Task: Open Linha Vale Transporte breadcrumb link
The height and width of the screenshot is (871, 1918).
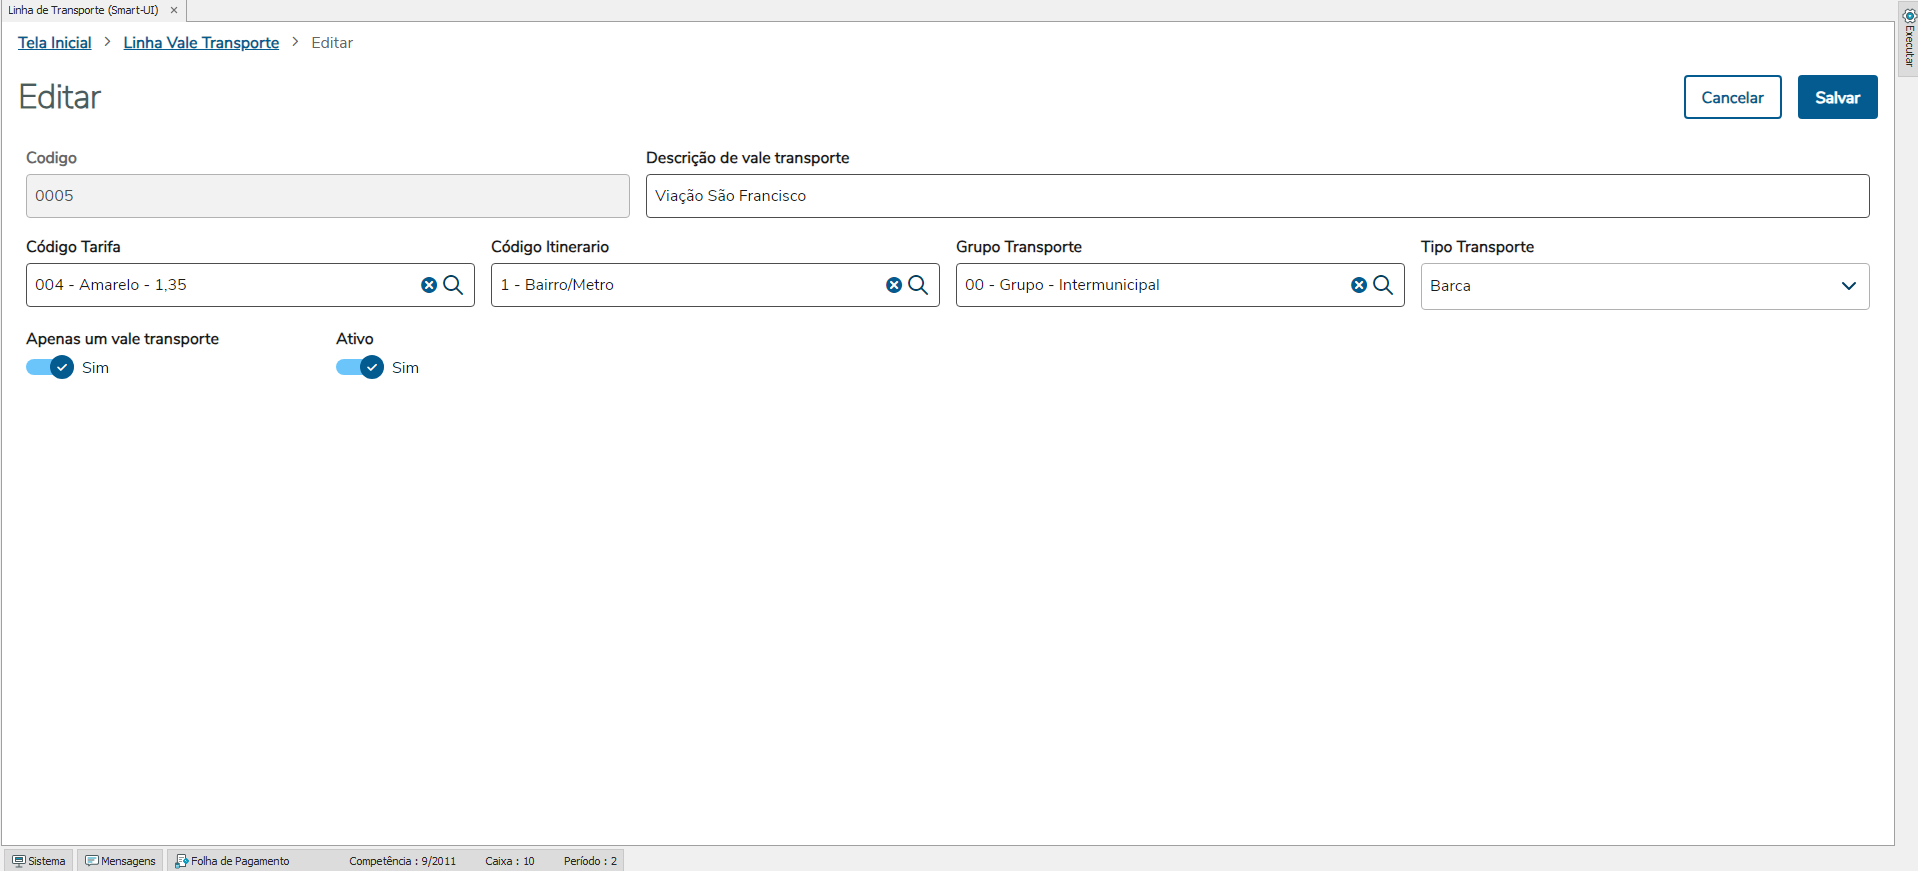Action: (x=201, y=43)
